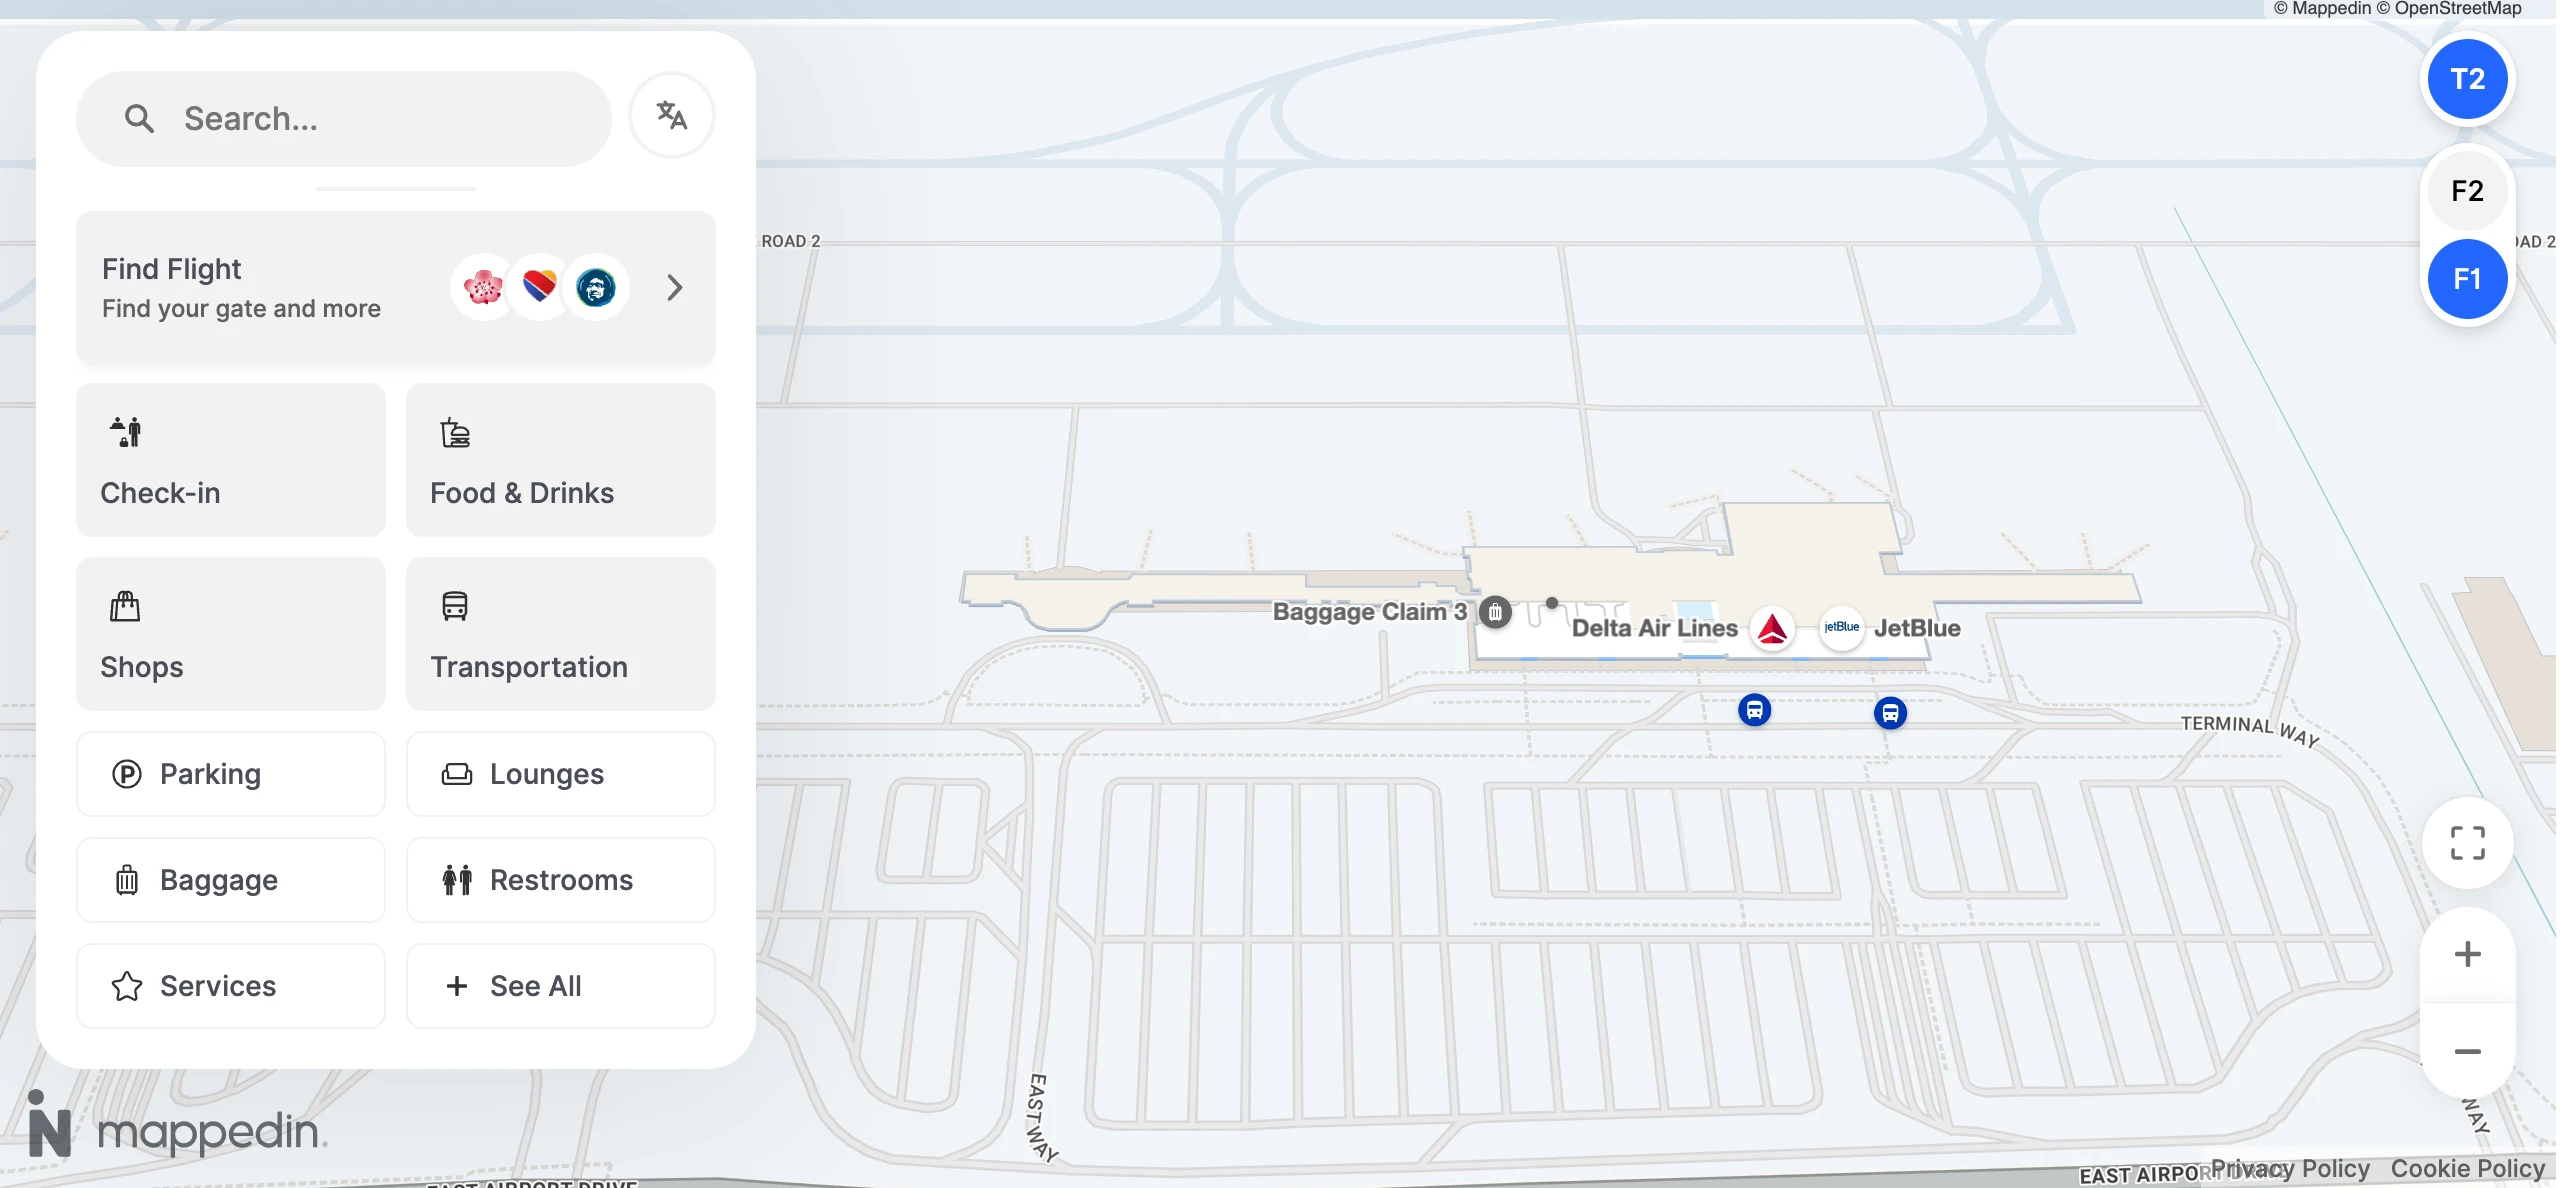Open the language selection icon near search bar
This screenshot has height=1188, width=2560.
[671, 114]
